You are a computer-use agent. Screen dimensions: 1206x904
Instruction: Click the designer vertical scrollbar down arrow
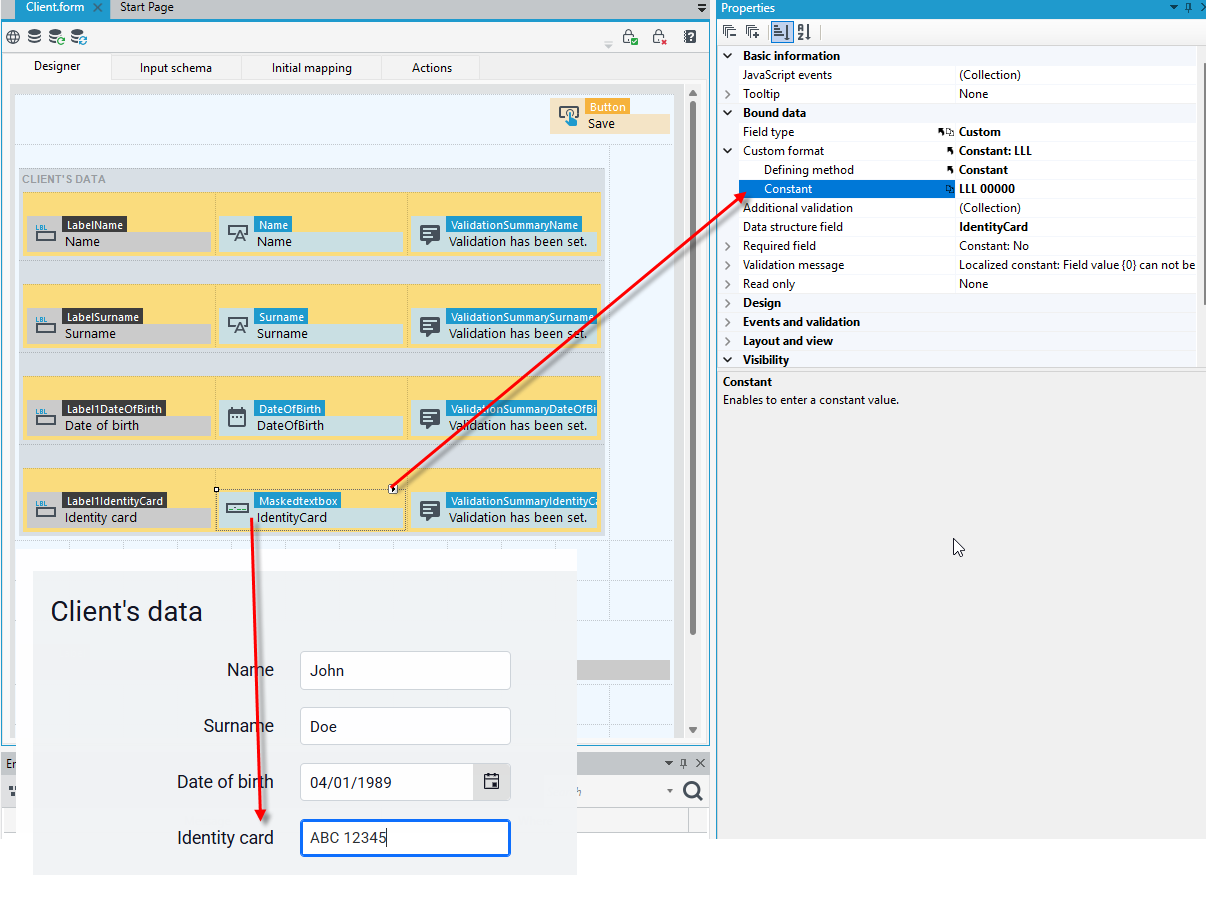coord(693,731)
